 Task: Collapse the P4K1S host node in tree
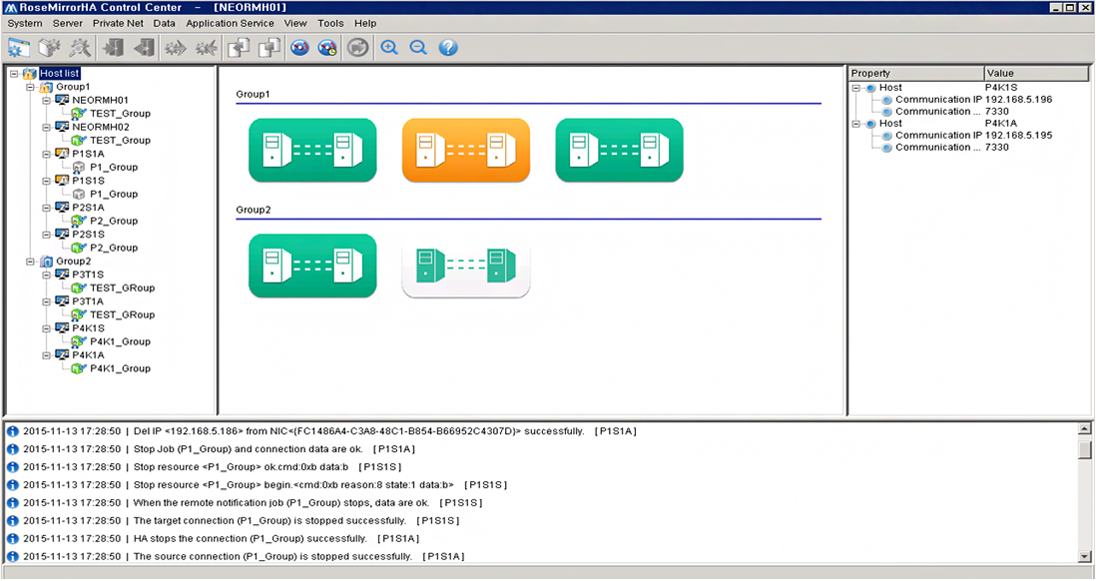tap(46, 329)
